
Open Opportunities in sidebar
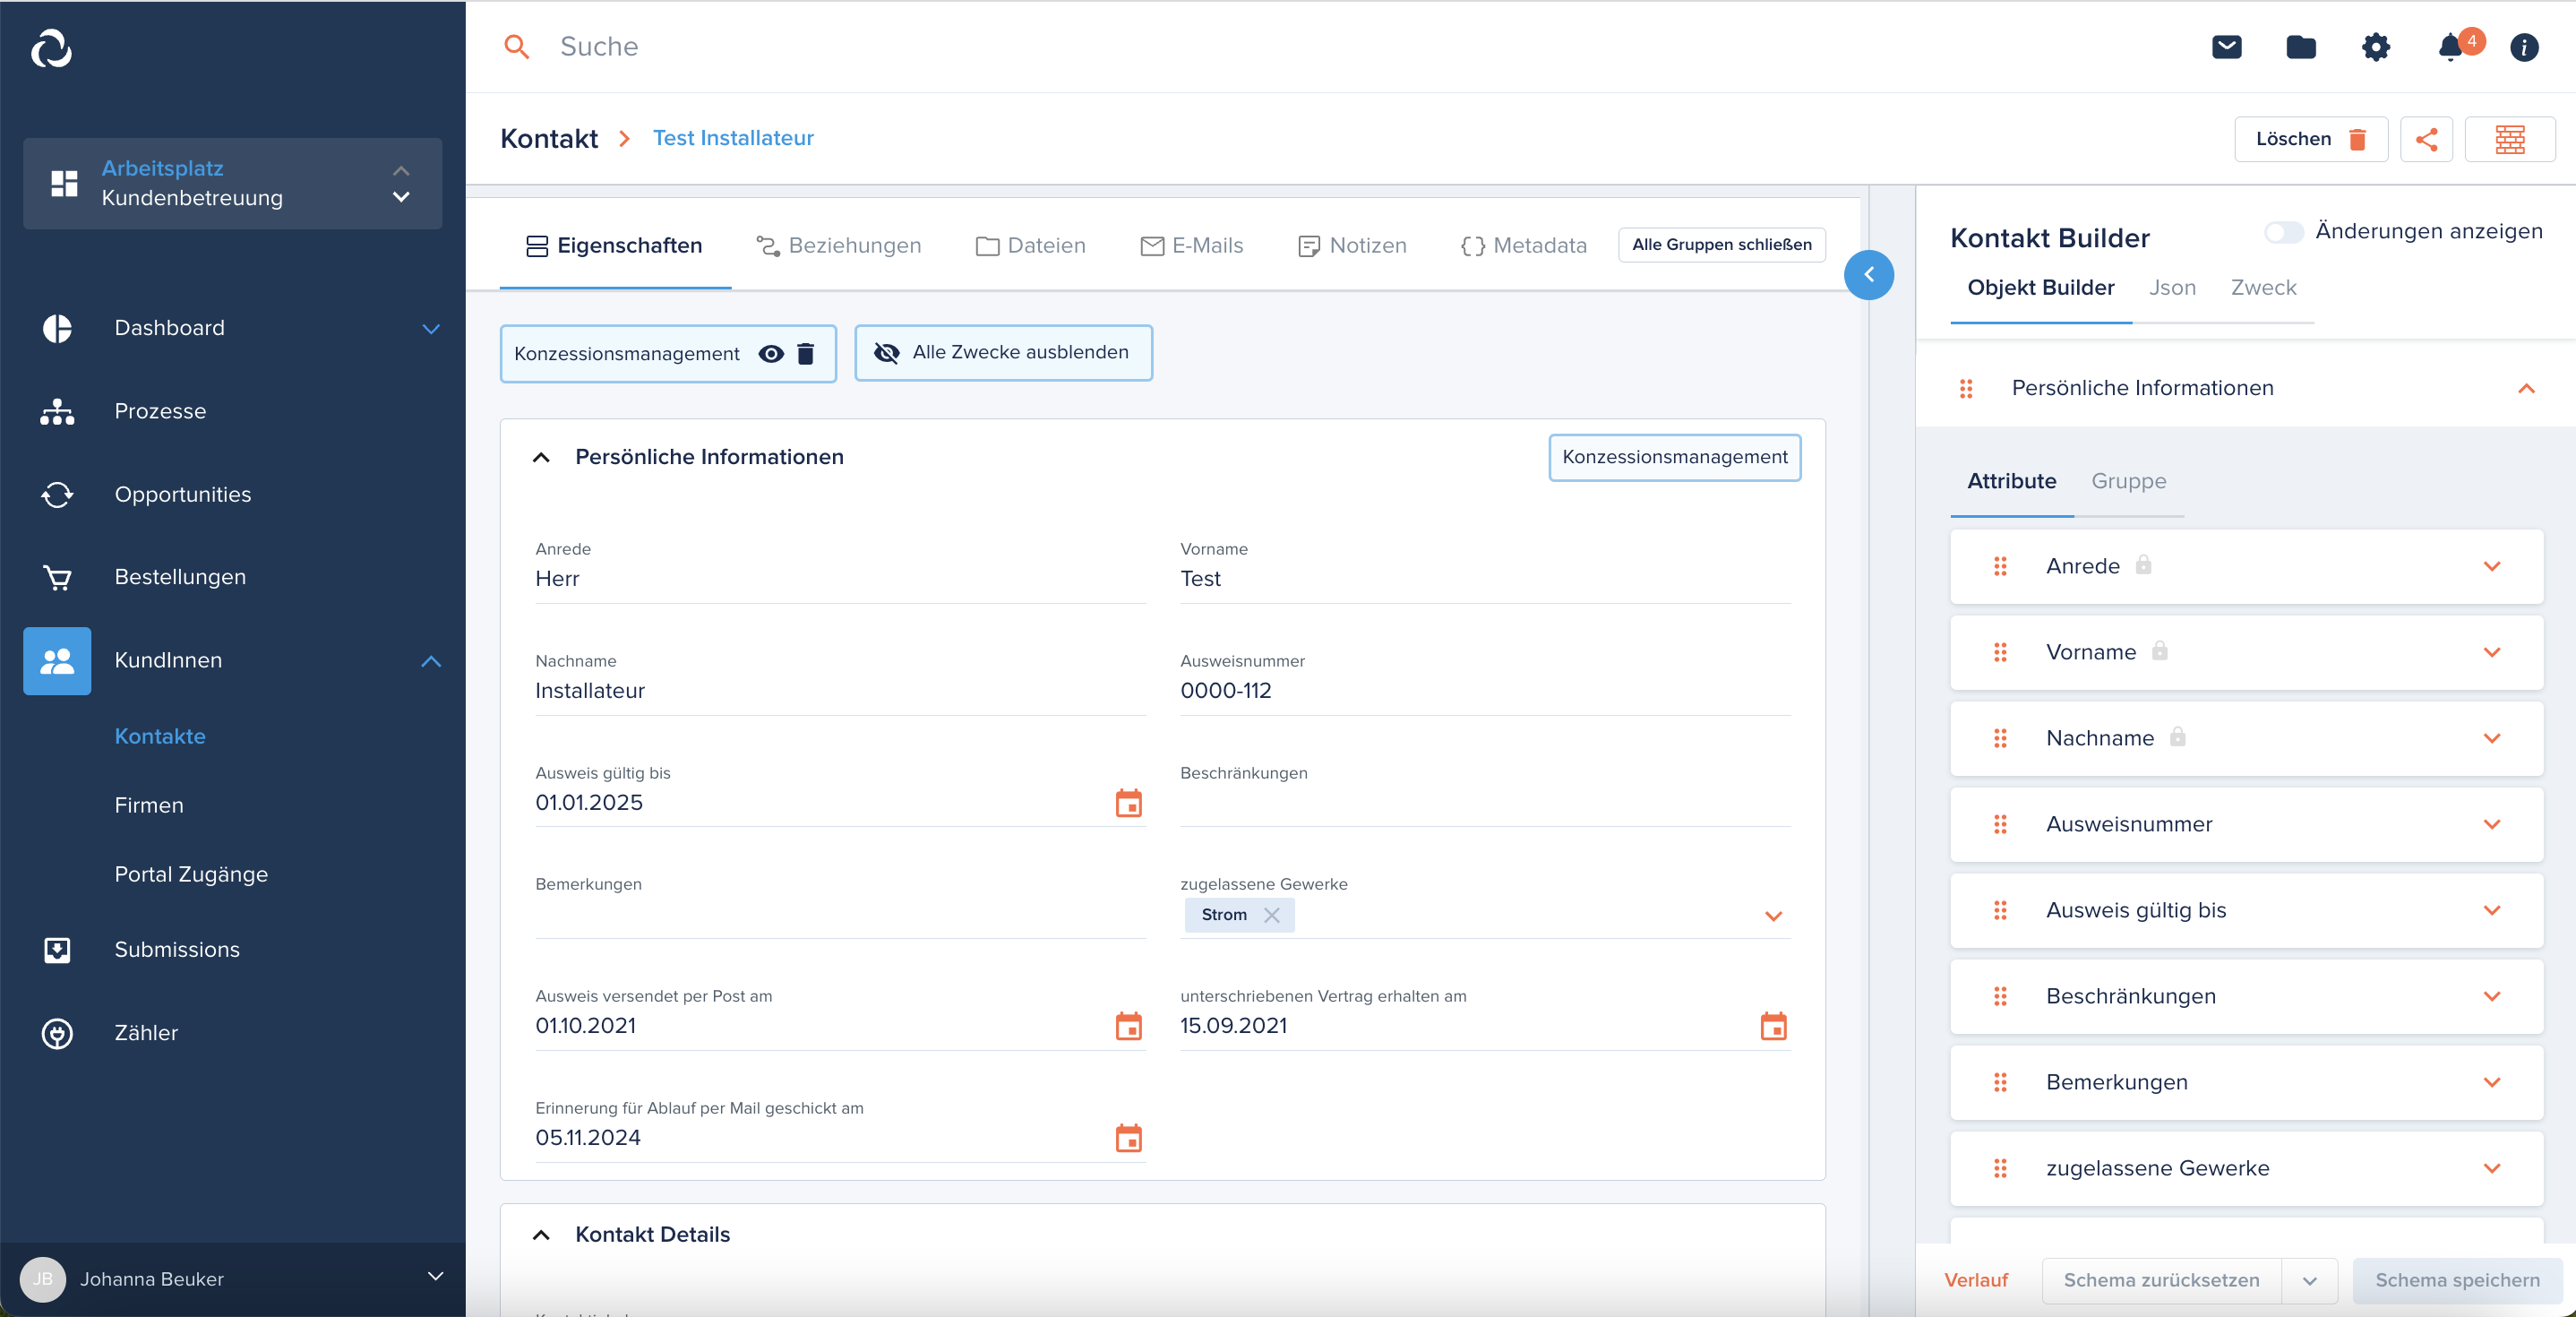coord(182,494)
